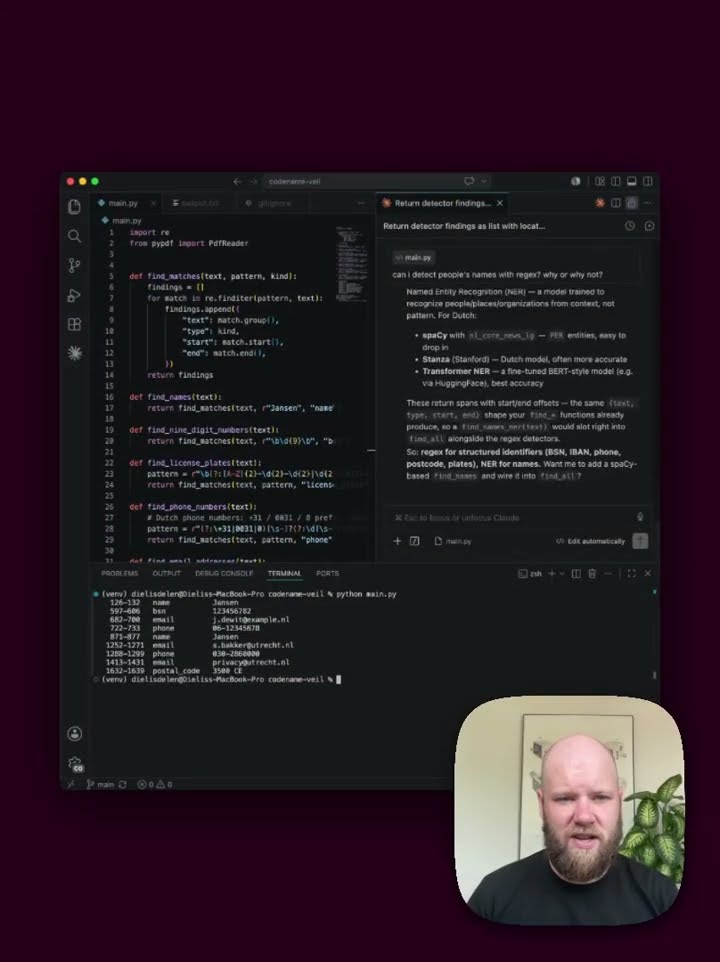This screenshot has height=962, width=720.
Task: Click the terminal prompt input line
Action: 221,679
